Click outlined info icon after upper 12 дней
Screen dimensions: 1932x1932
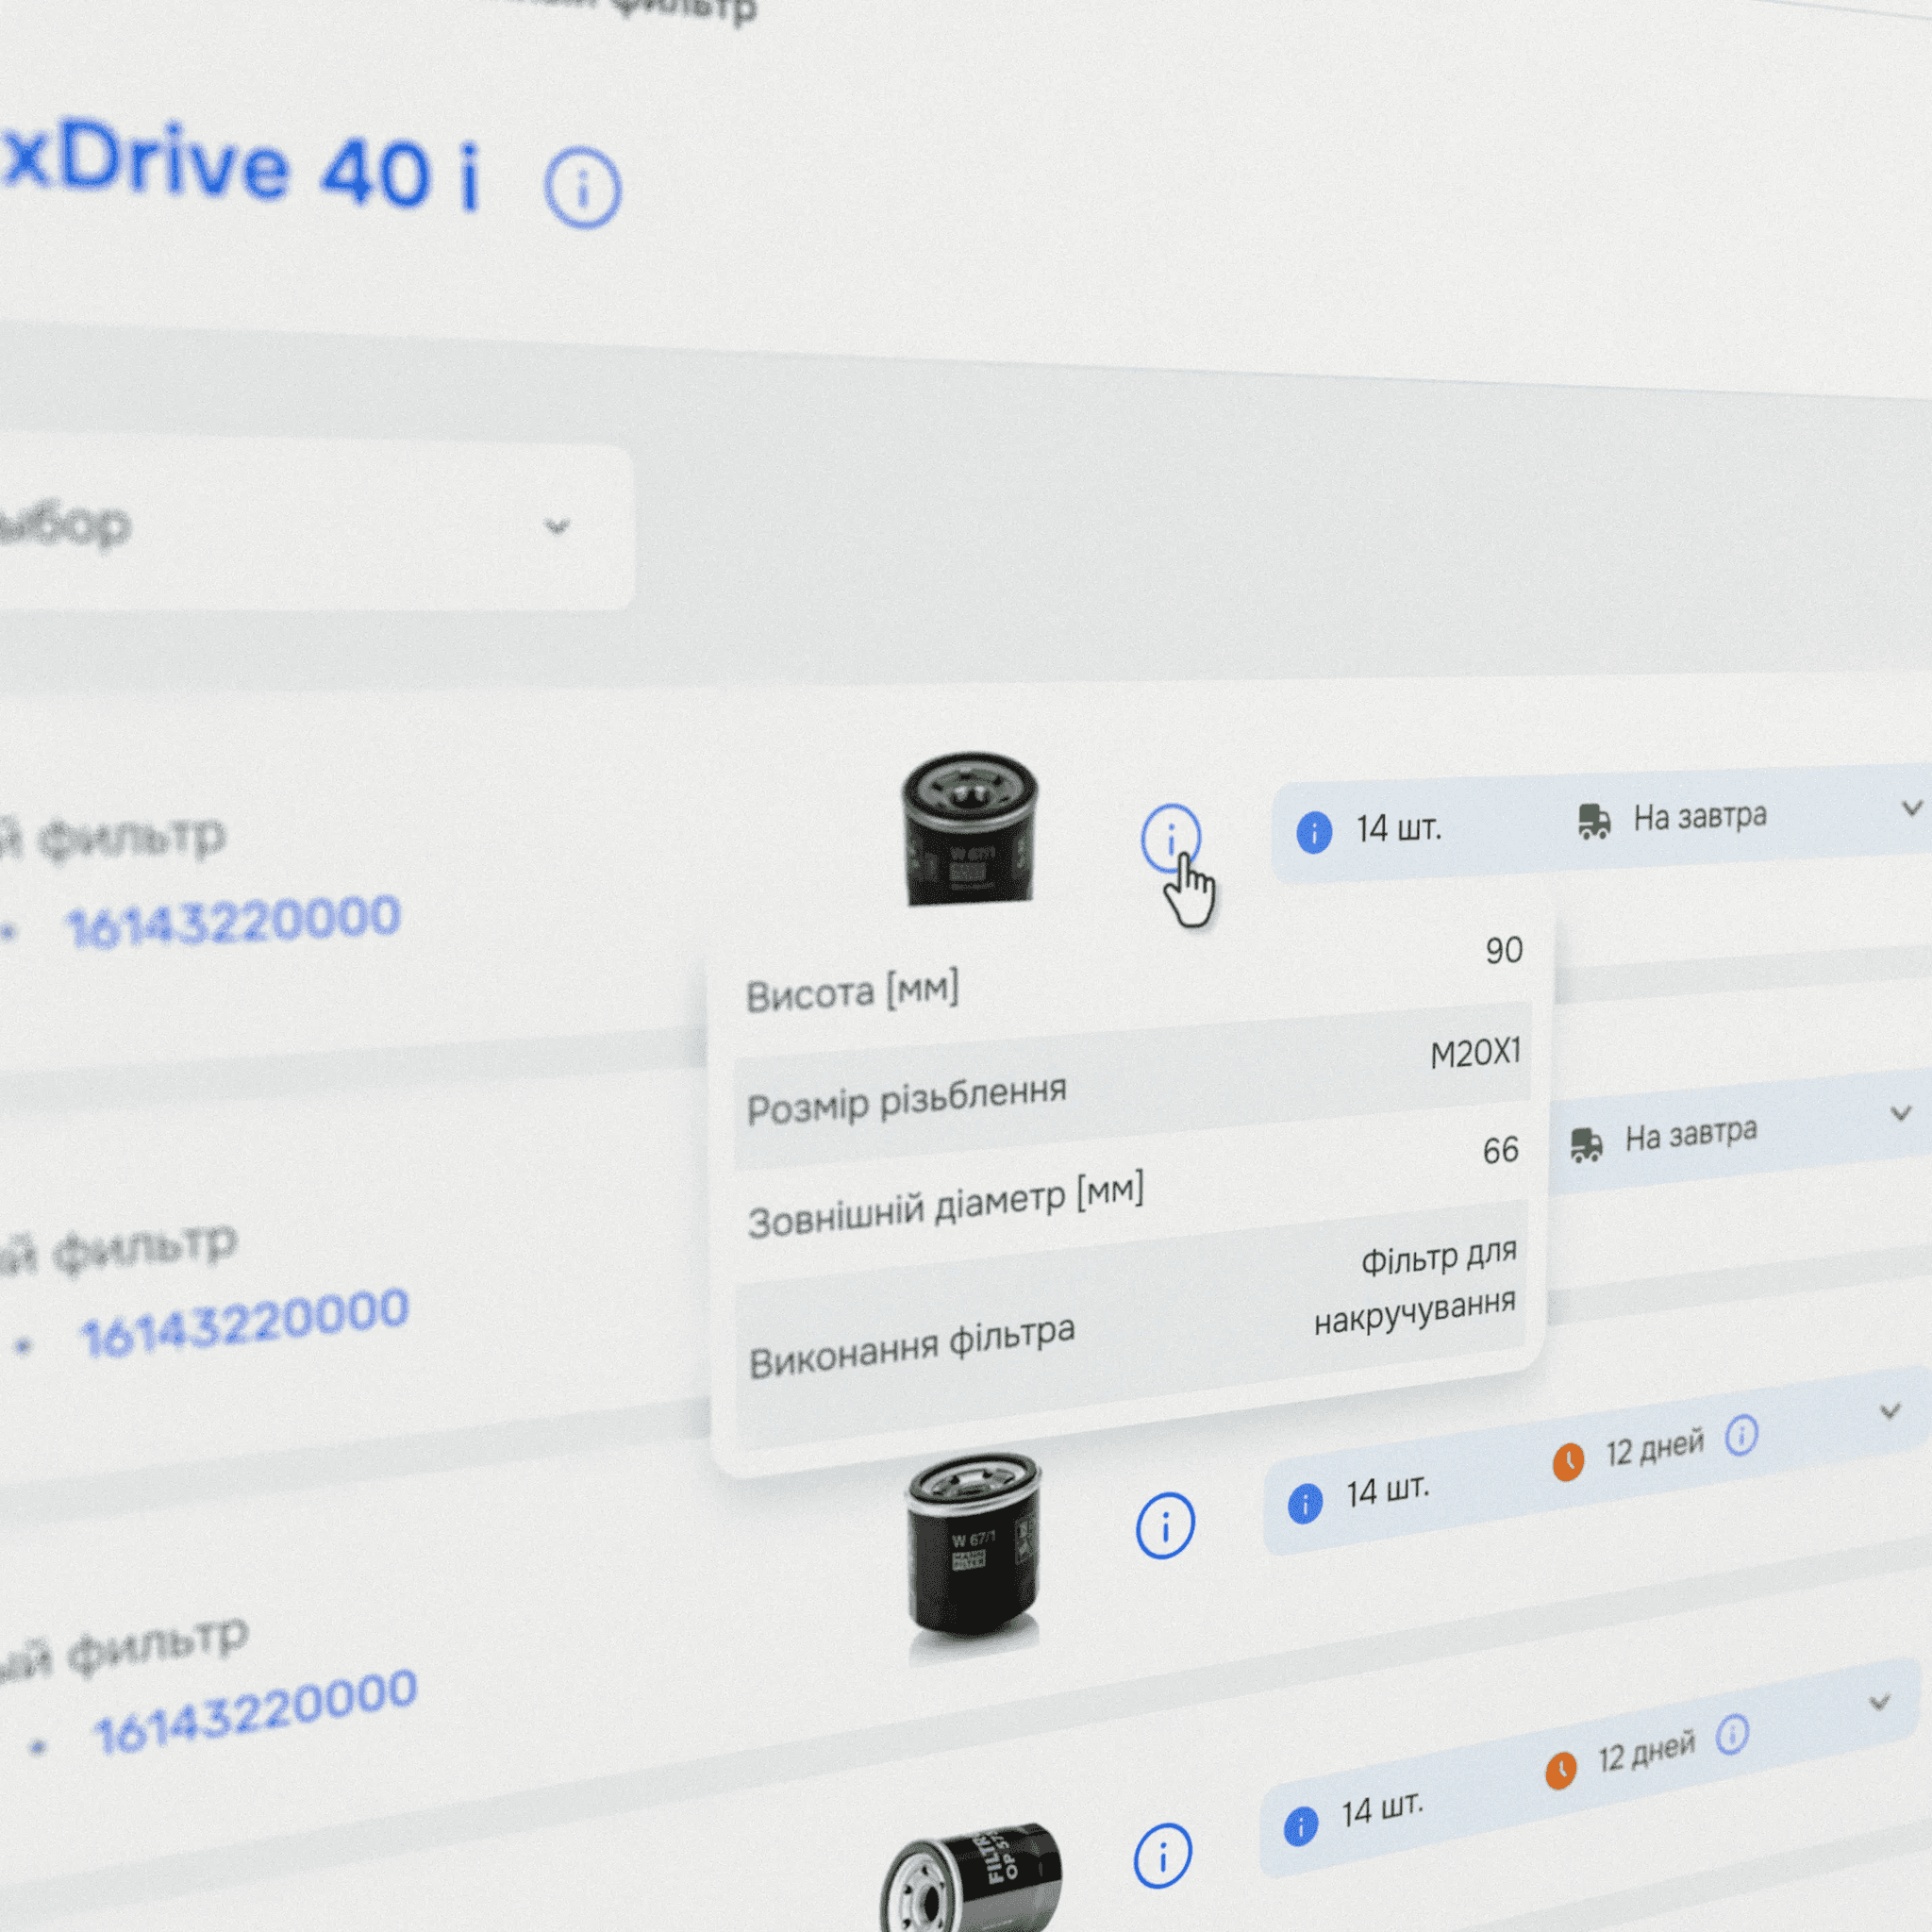click(x=1741, y=1436)
